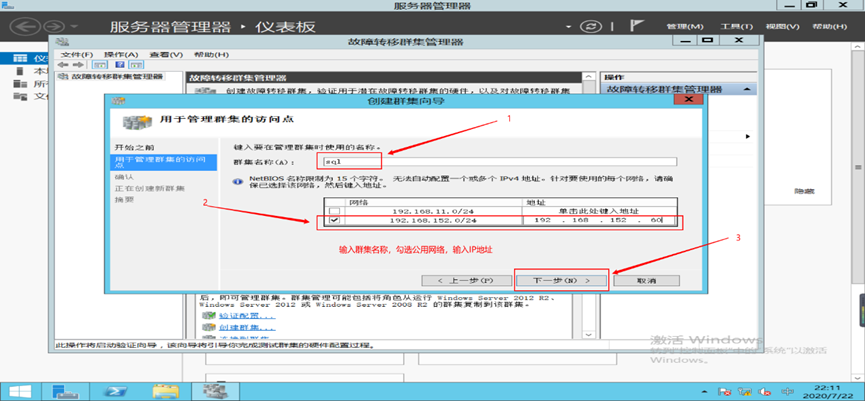The width and height of the screenshot is (865, 401).
Task: Click the show/hide action pane toolbar icon
Action: pyautogui.click(x=135, y=64)
